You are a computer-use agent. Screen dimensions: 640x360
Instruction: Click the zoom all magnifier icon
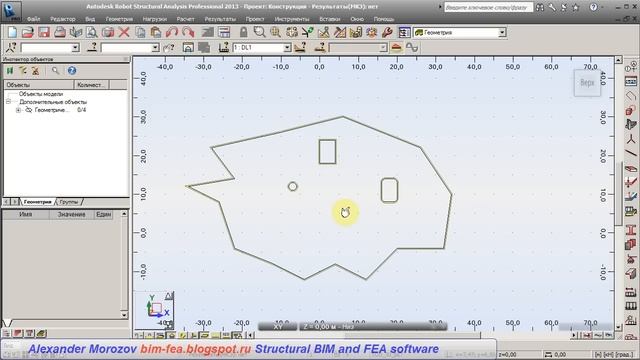click(276, 32)
